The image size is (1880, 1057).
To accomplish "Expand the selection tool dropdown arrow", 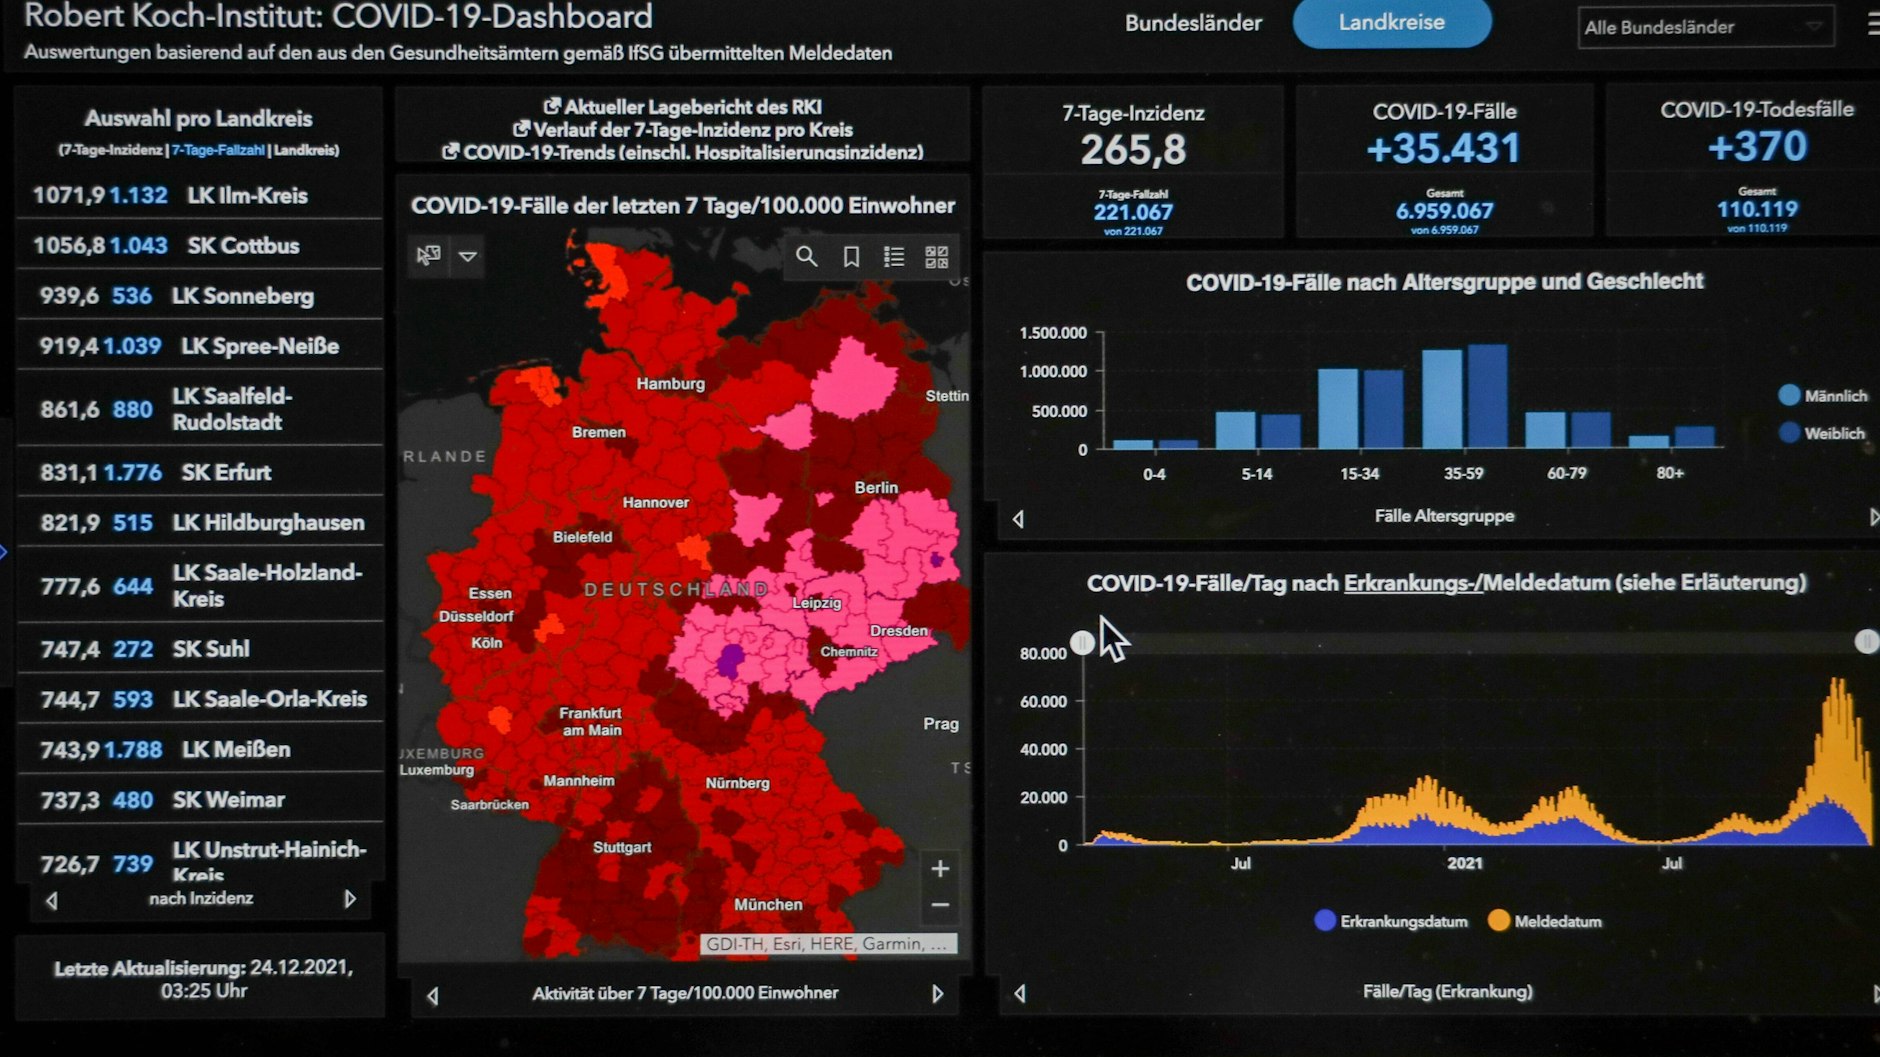I will 467,256.
